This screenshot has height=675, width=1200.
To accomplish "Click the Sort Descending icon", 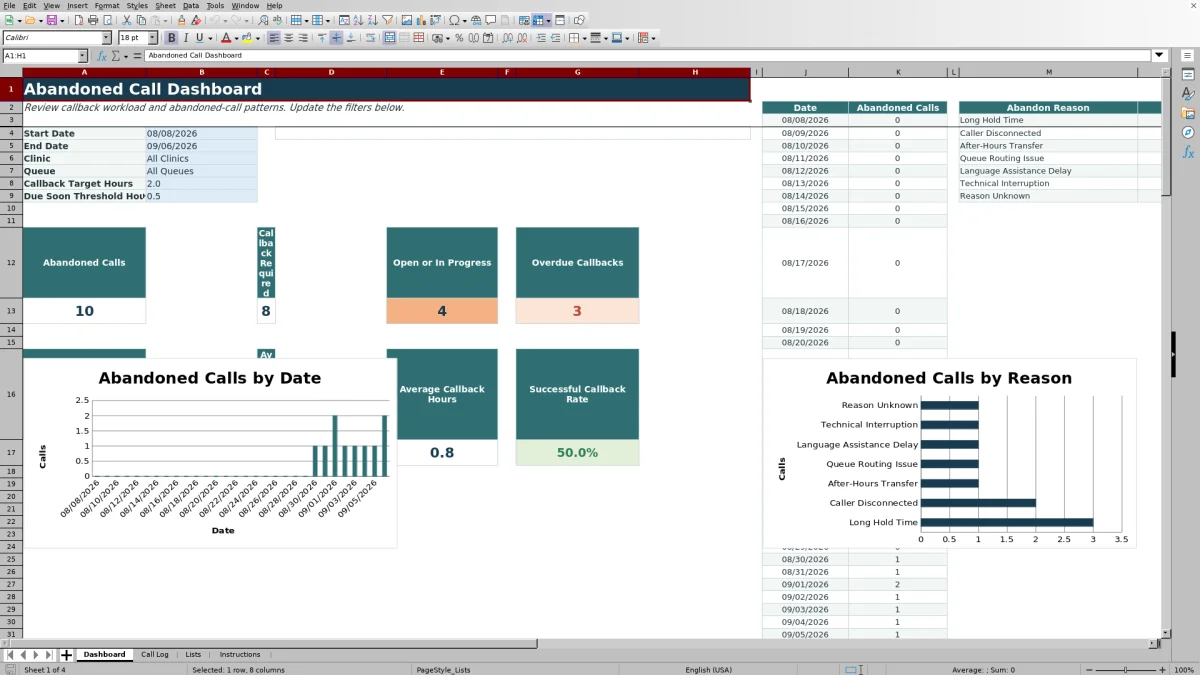I will click(372, 20).
